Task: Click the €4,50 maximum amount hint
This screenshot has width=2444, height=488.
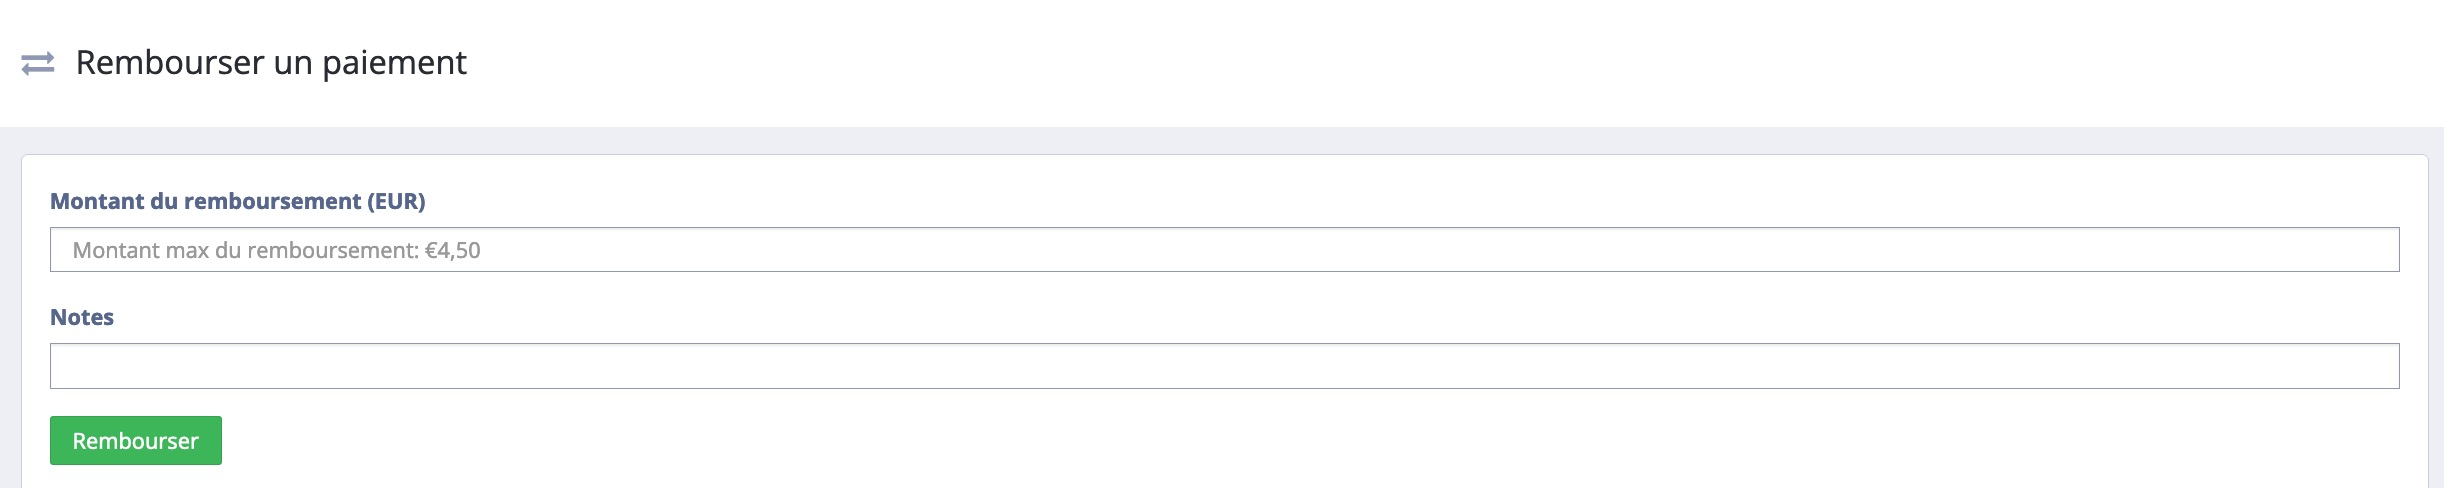Action: 453,251
